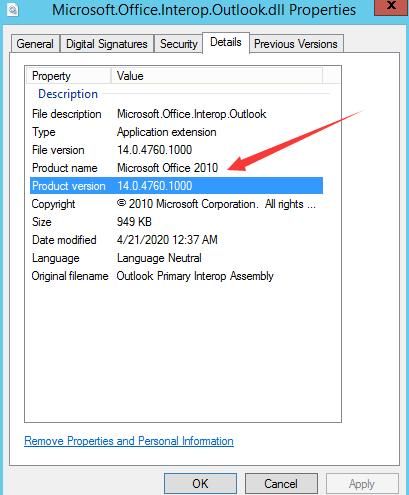Click the Value column header
The image size is (409, 495).
tap(217, 76)
